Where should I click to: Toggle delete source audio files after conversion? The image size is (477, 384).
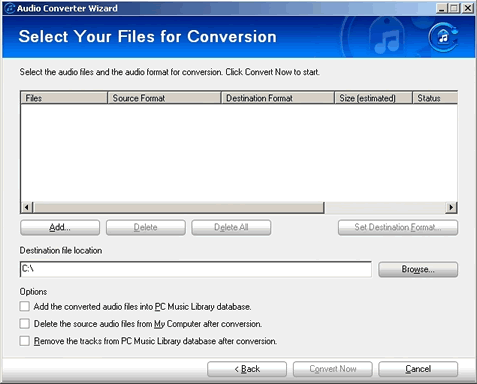25,324
